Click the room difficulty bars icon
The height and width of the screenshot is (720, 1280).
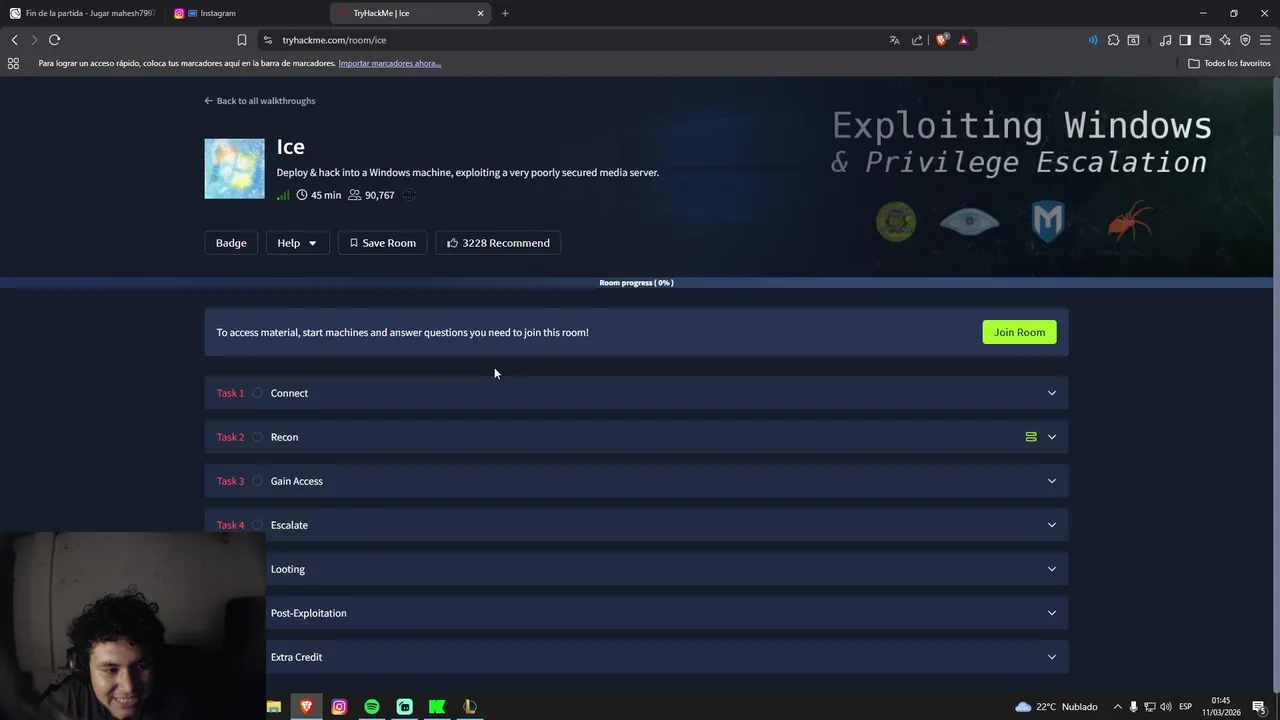click(x=283, y=195)
